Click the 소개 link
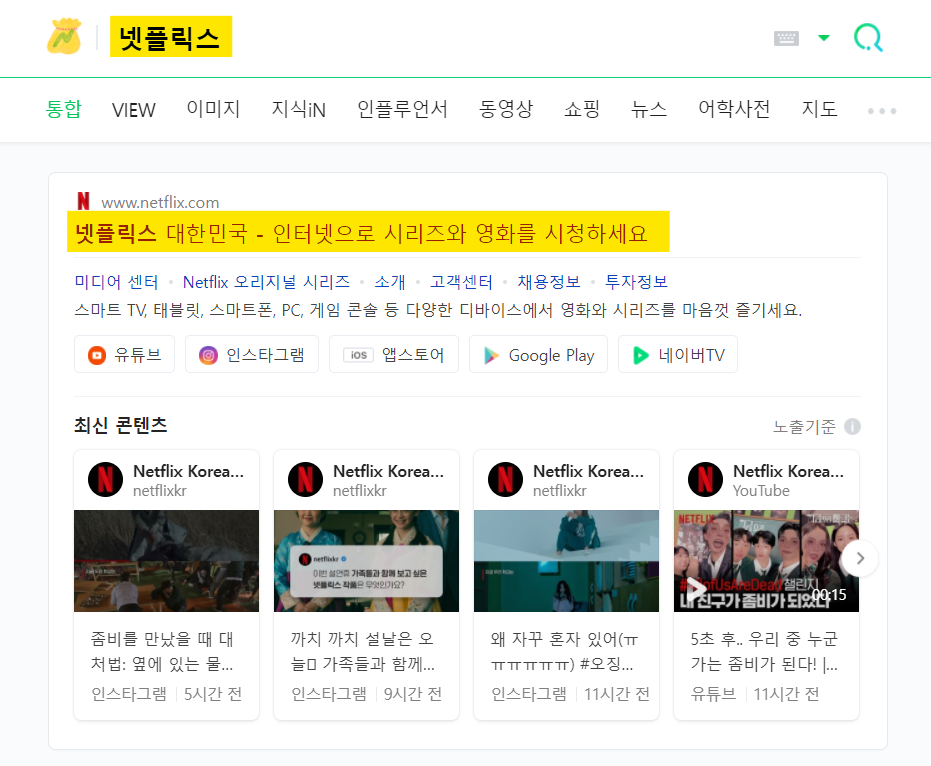 pos(390,282)
